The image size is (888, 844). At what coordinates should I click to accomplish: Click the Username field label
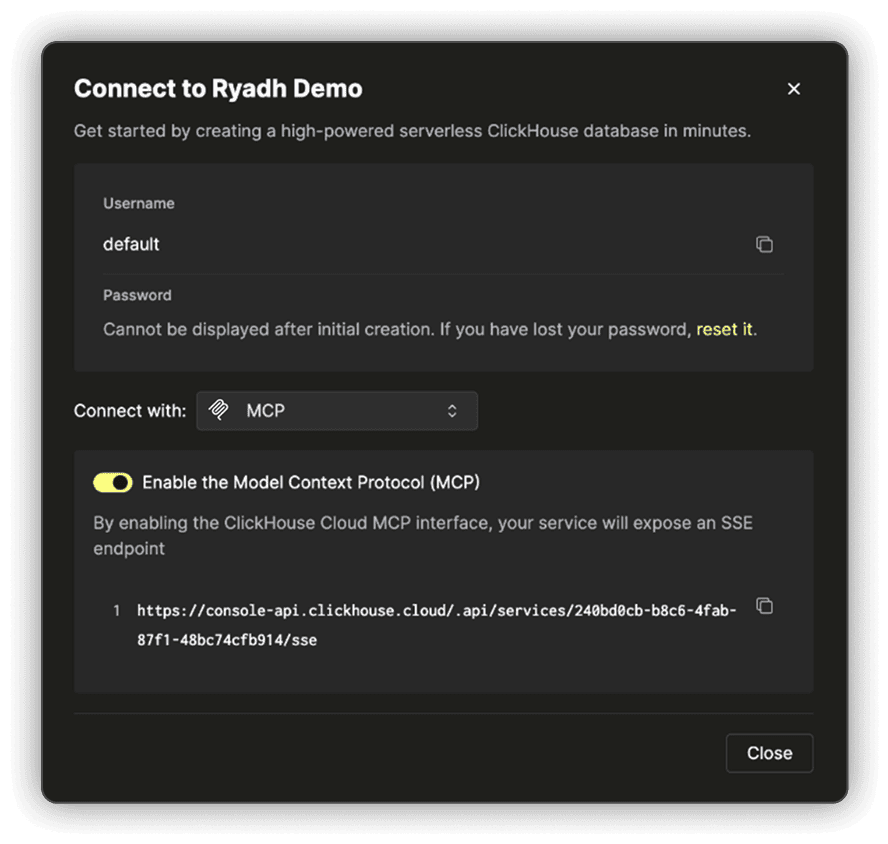coord(139,203)
